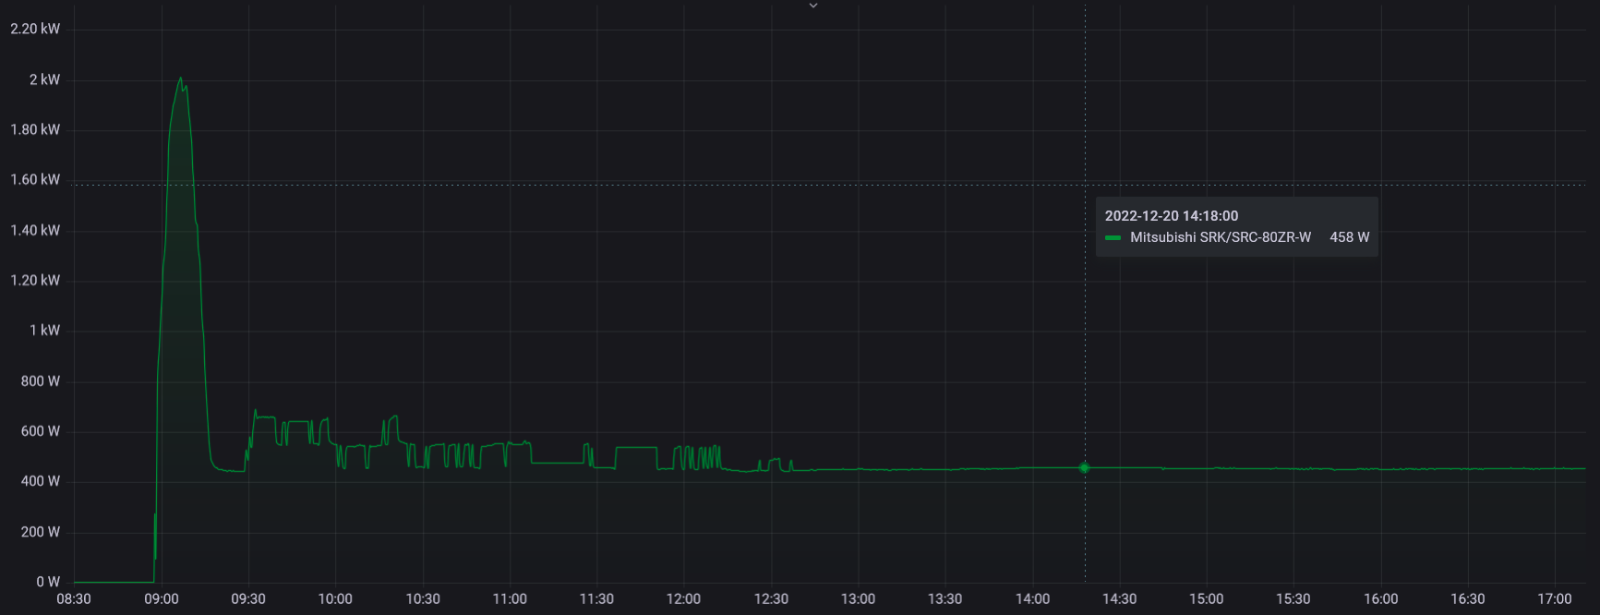Click the 16:30 time axis label
Viewport: 1600px width, 615px height.
pos(1468,599)
